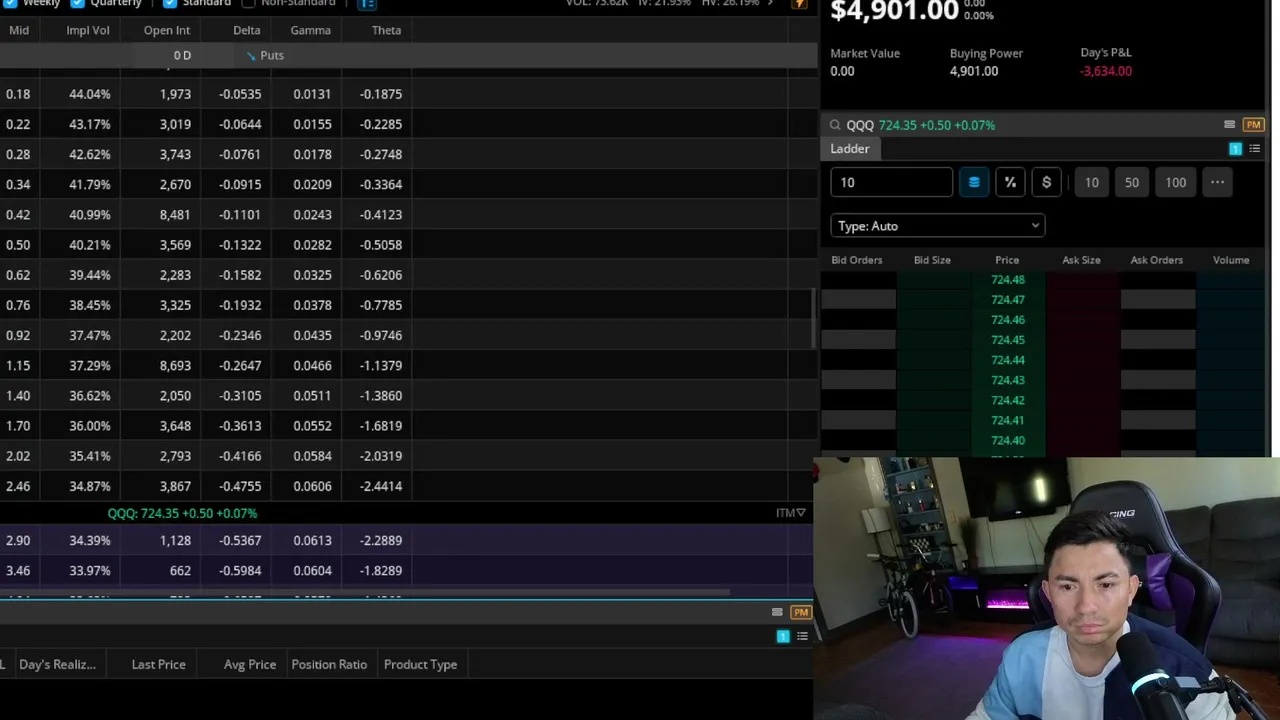The height and width of the screenshot is (720, 1280).
Task: Click open interest value 8,693
Action: click(175, 365)
